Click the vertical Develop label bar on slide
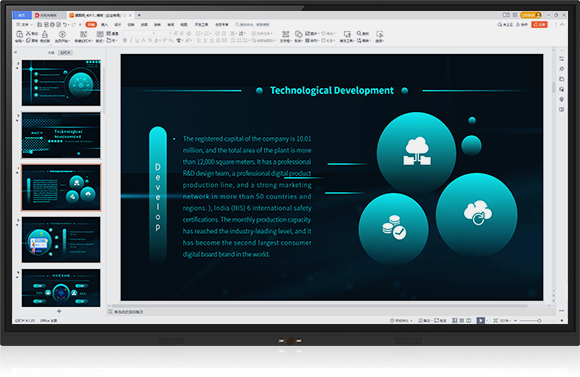This screenshot has height=377, width=580. coord(158,195)
